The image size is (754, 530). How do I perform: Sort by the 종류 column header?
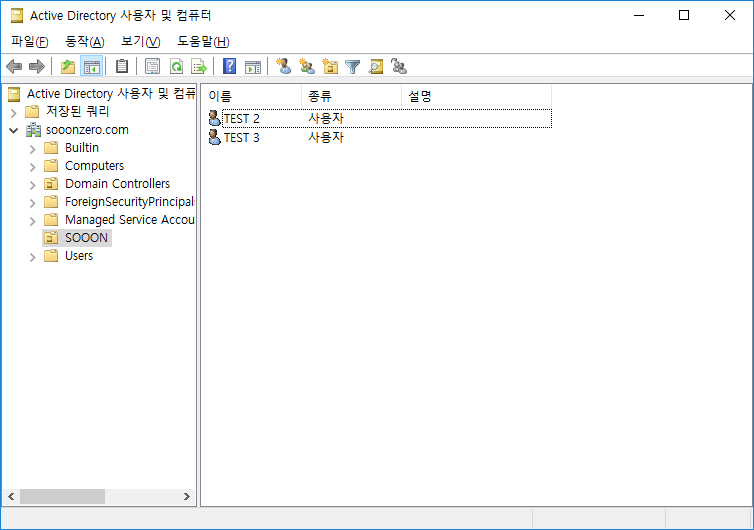tap(352, 96)
